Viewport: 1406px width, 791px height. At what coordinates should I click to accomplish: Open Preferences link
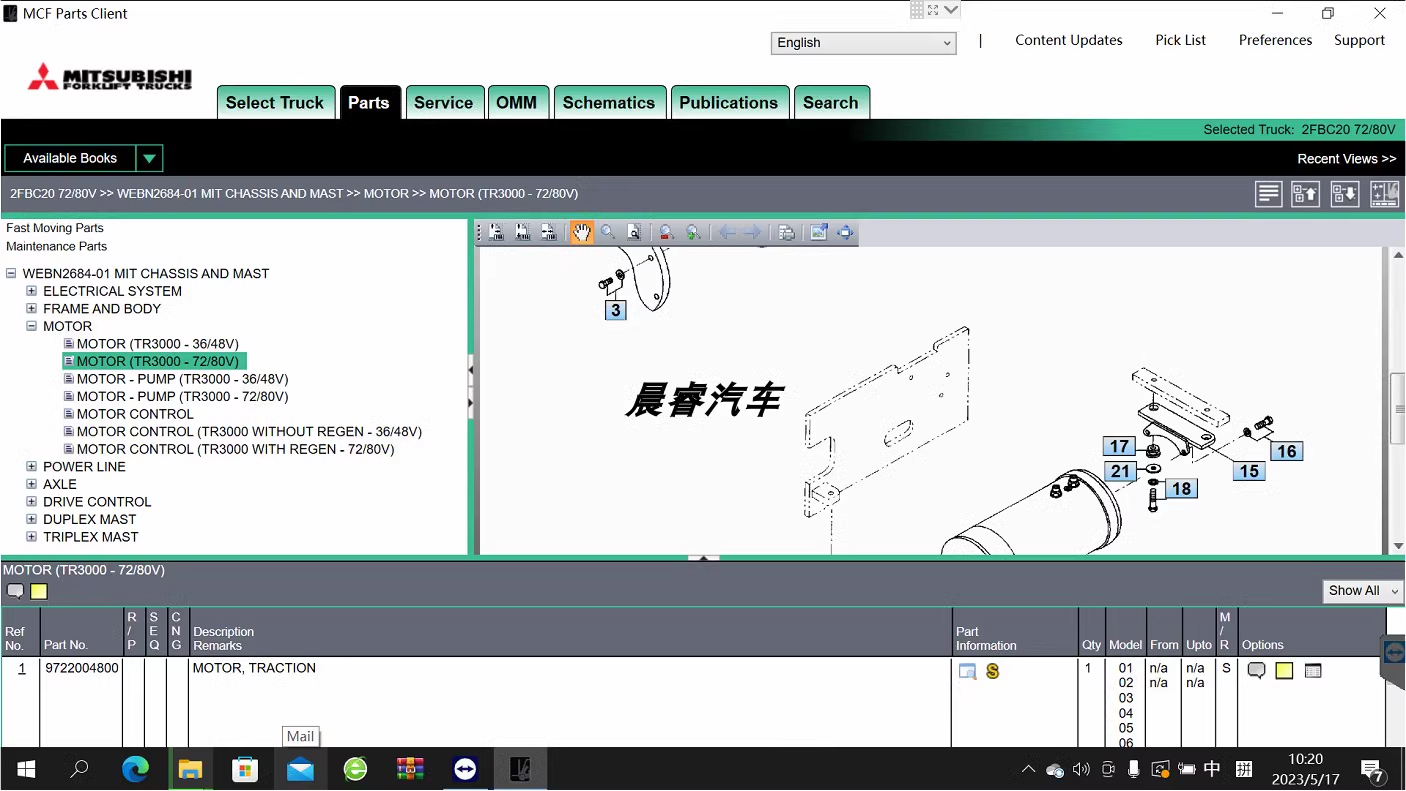click(1275, 40)
